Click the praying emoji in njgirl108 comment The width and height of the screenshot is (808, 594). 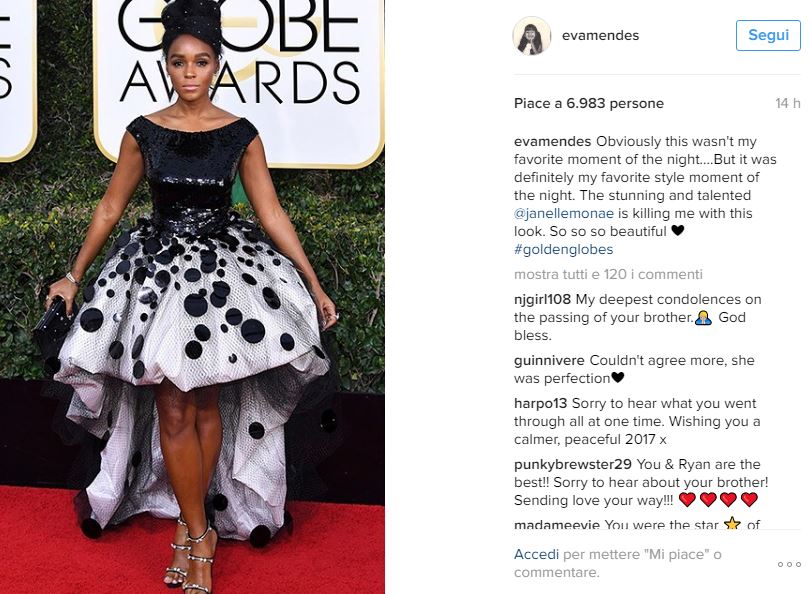pos(703,318)
